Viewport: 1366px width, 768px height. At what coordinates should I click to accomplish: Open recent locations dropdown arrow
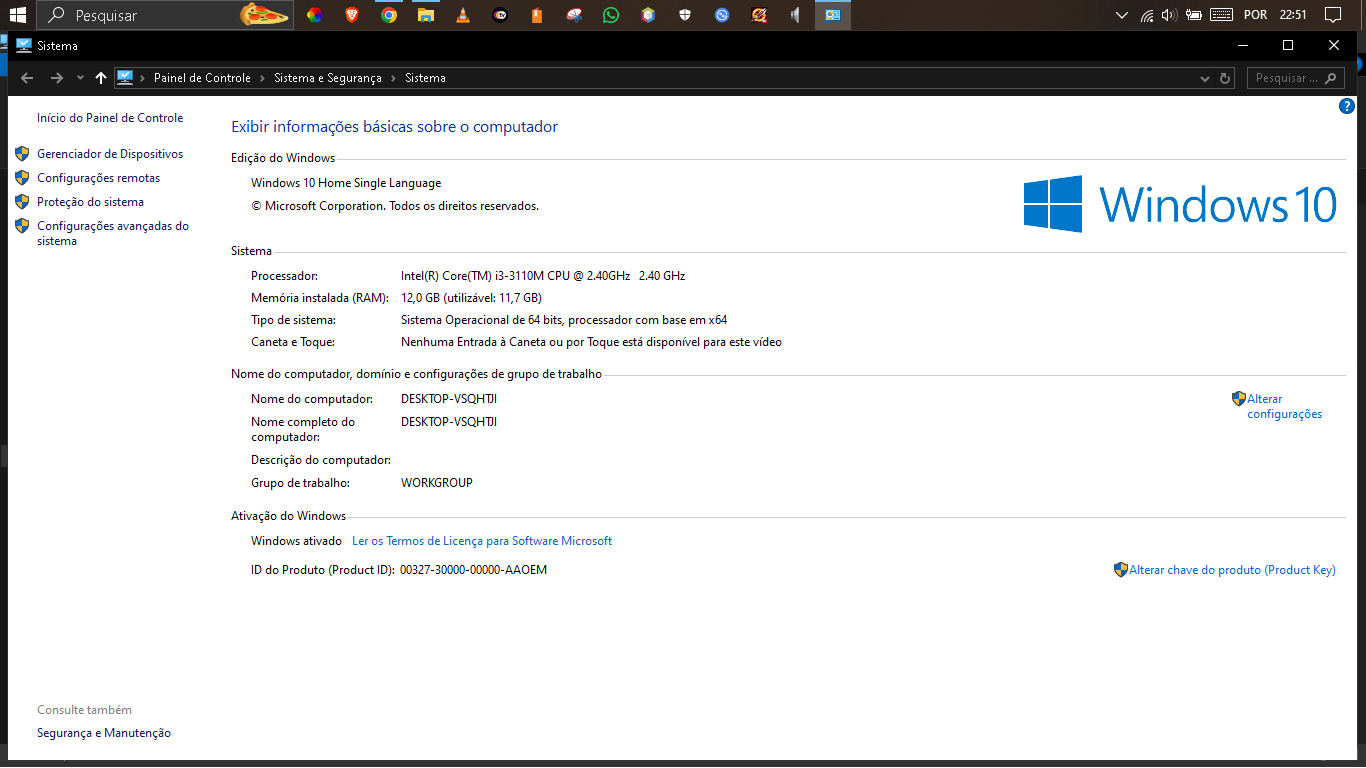tap(80, 78)
